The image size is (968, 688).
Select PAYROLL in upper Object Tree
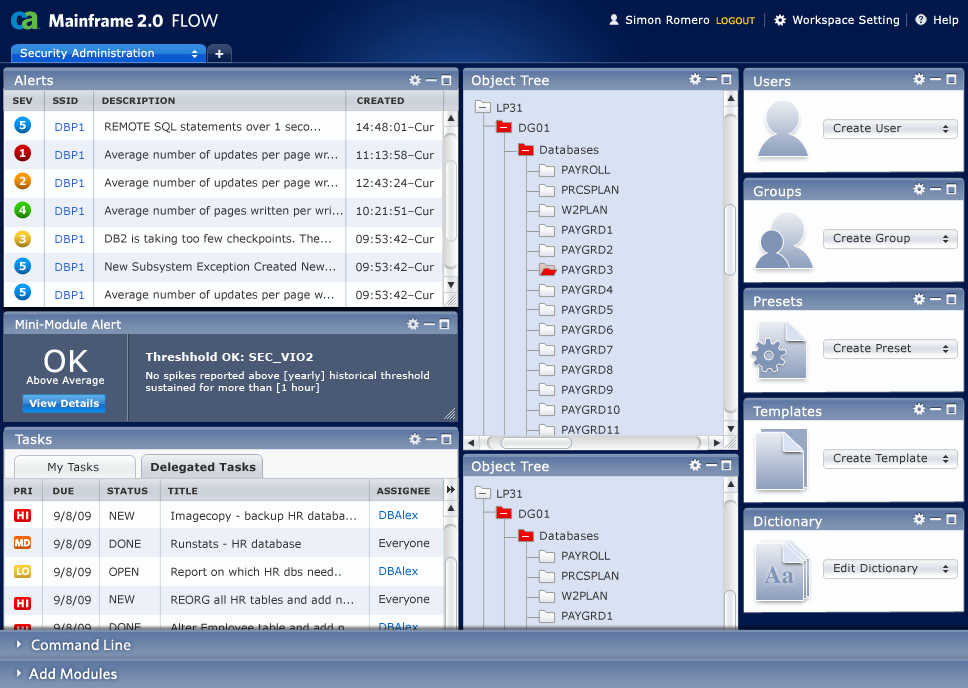coord(585,170)
